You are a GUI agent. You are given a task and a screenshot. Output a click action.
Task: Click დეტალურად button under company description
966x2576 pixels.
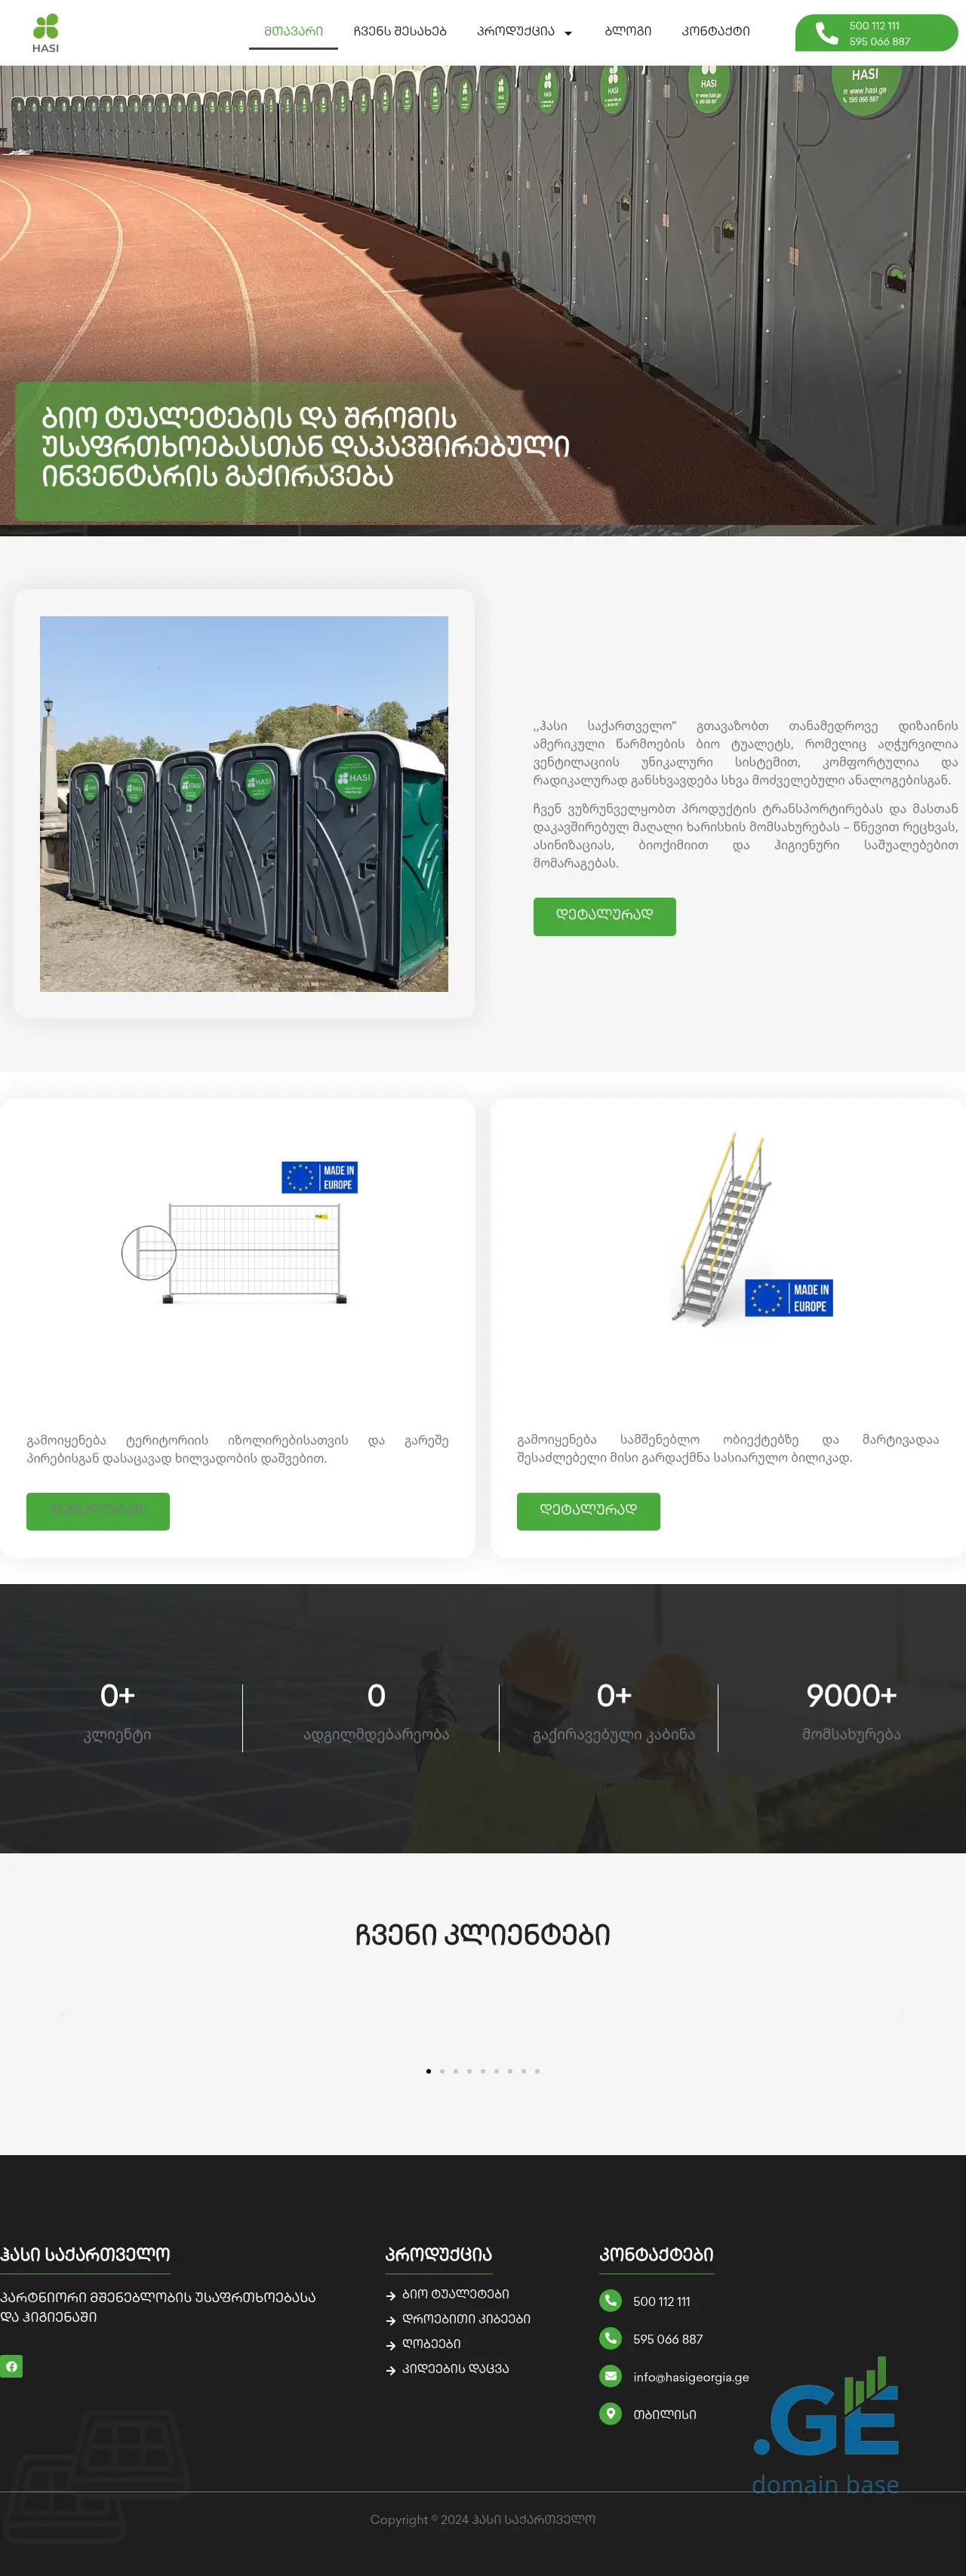point(604,916)
